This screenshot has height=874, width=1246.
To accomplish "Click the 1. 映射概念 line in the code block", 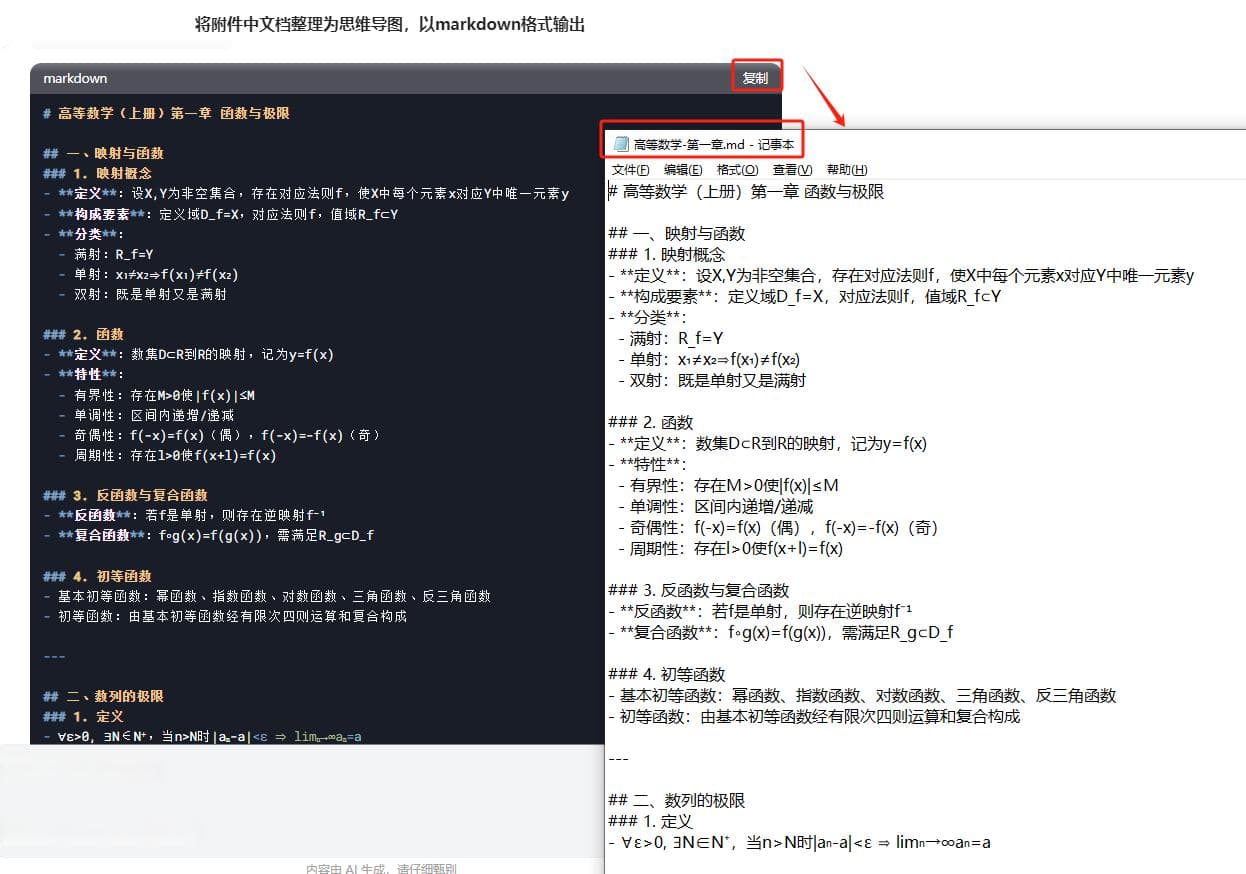I will pos(97,174).
